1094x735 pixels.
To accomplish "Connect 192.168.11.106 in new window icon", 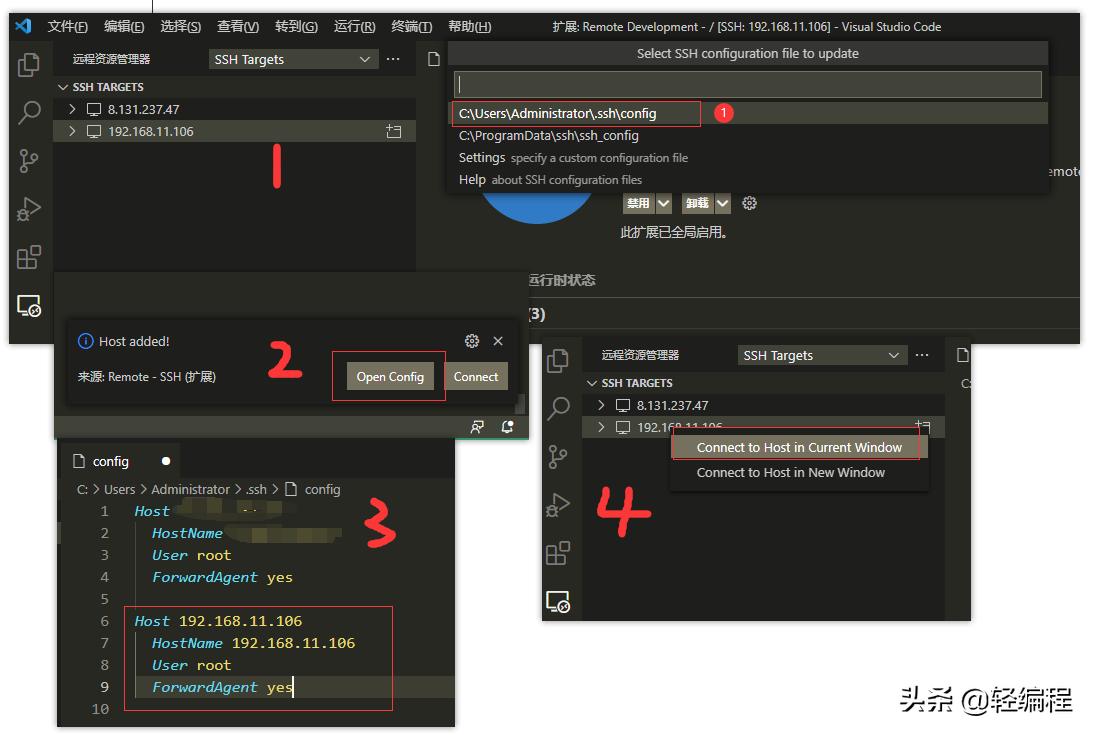I will point(394,131).
